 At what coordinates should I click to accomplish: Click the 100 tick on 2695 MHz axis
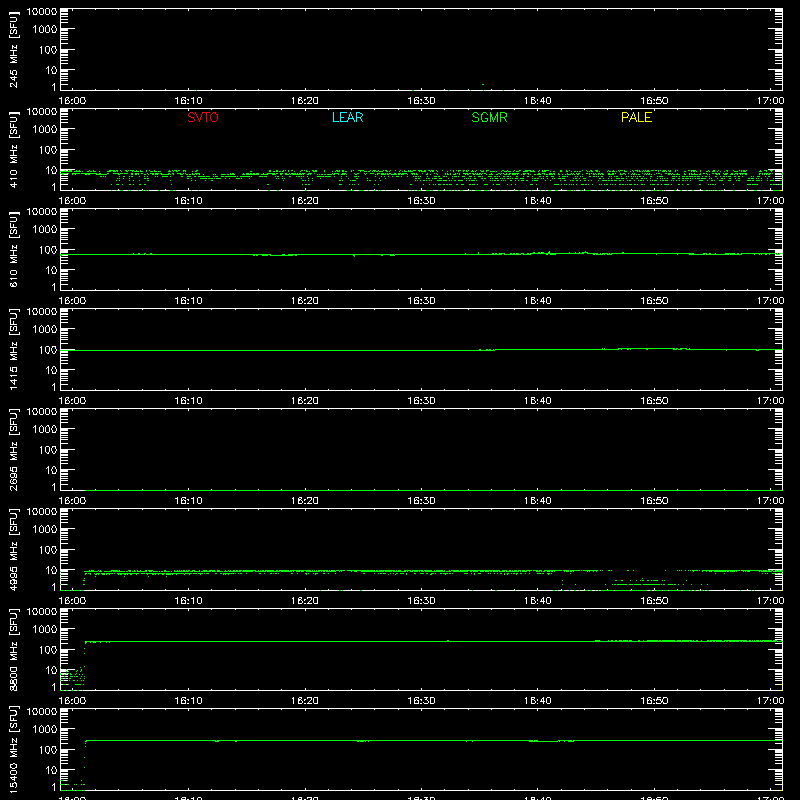point(48,449)
